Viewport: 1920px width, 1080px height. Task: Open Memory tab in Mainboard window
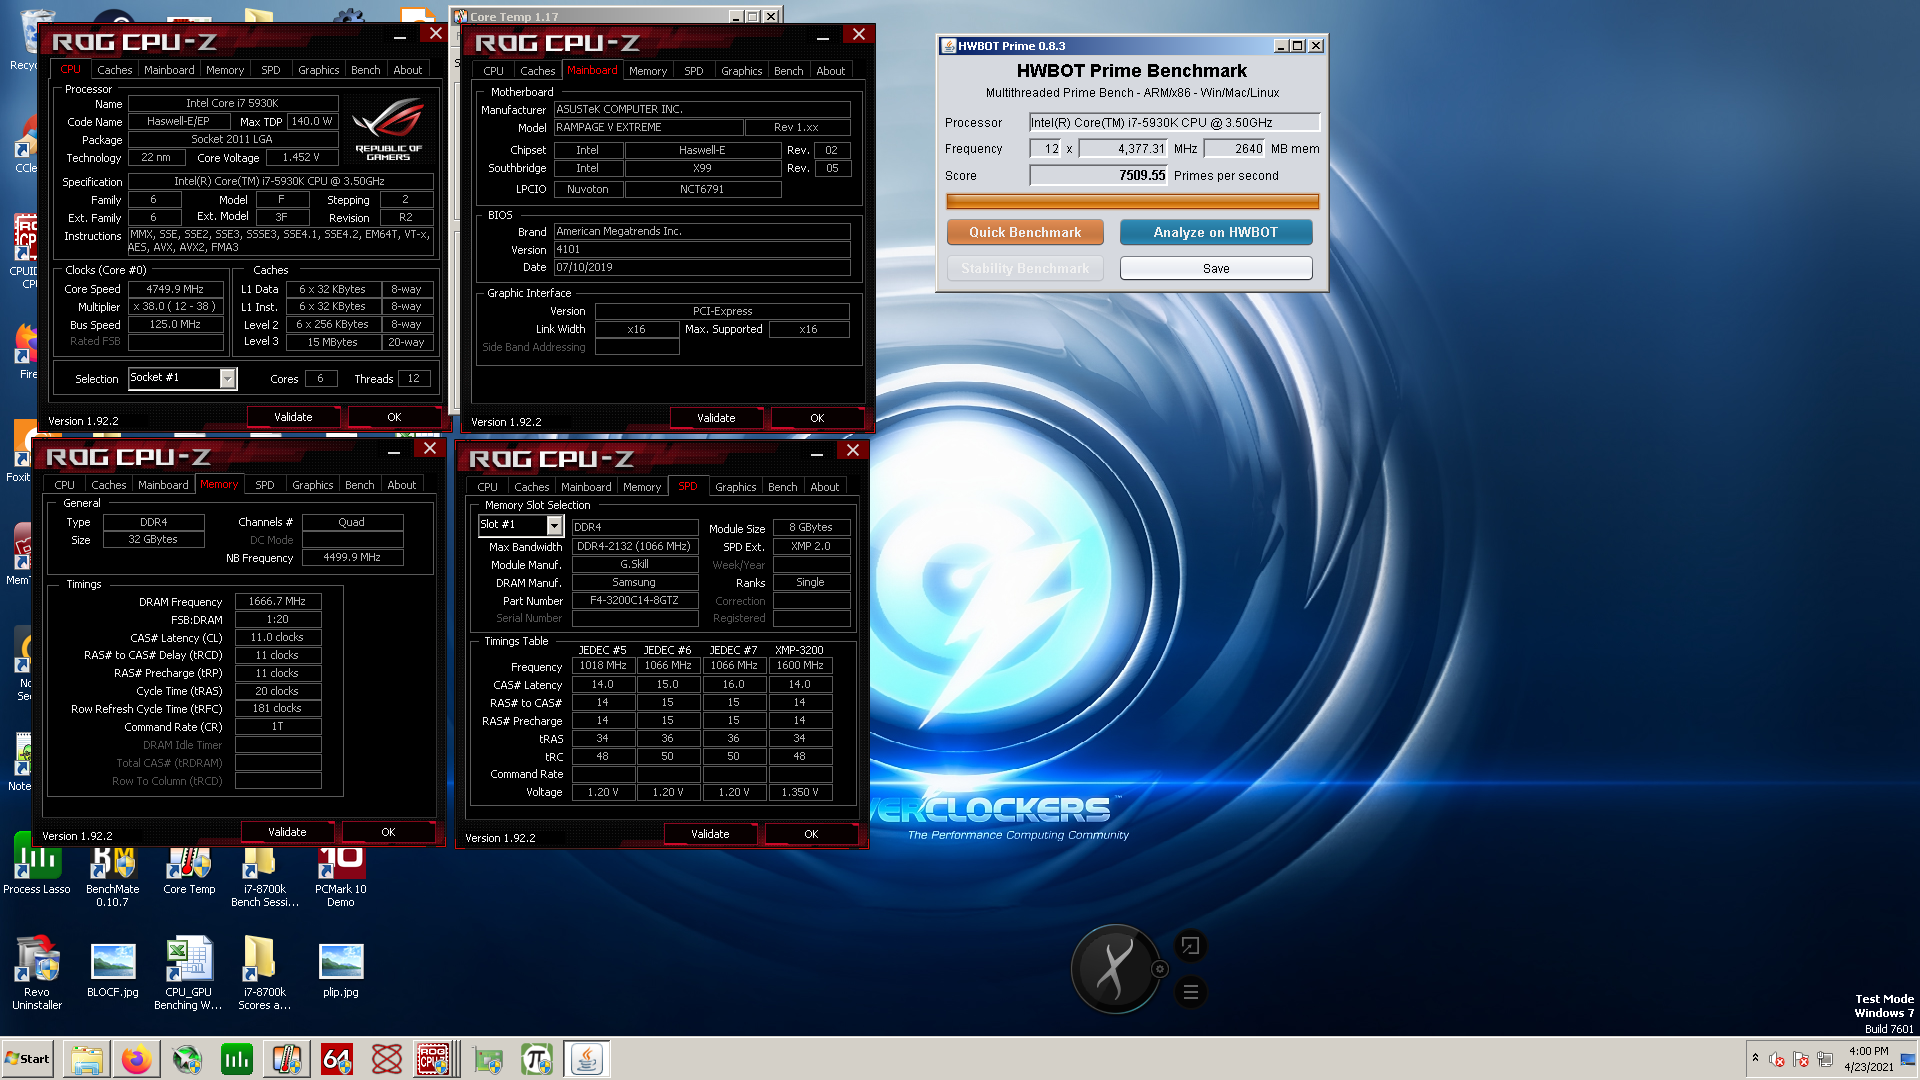pyautogui.click(x=648, y=71)
